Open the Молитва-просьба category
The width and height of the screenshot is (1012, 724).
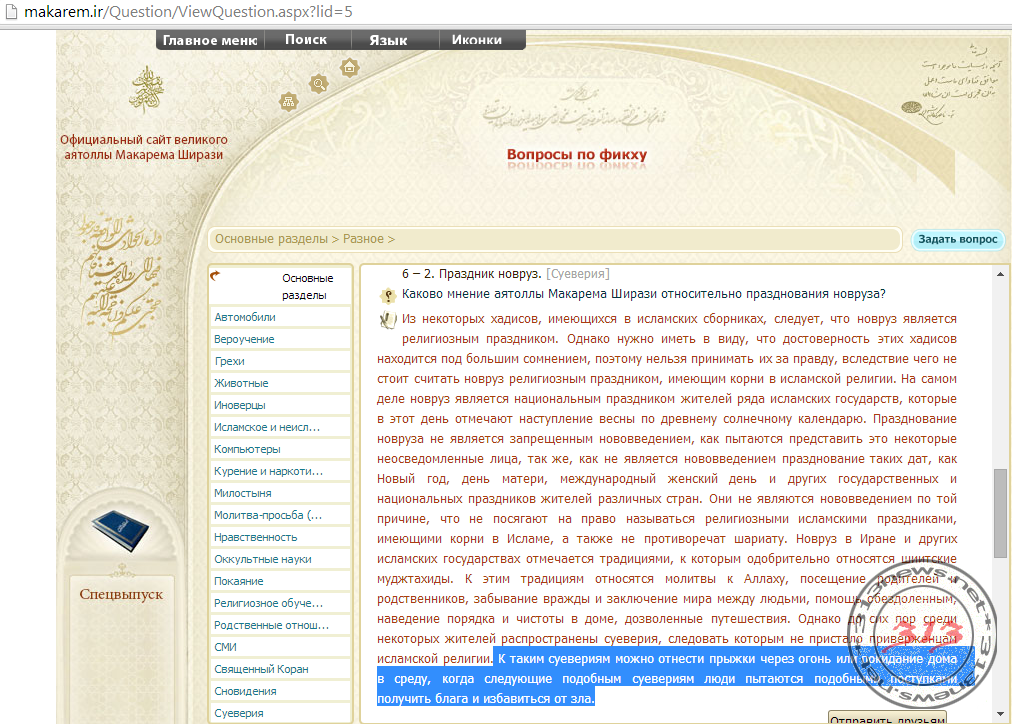[281, 515]
